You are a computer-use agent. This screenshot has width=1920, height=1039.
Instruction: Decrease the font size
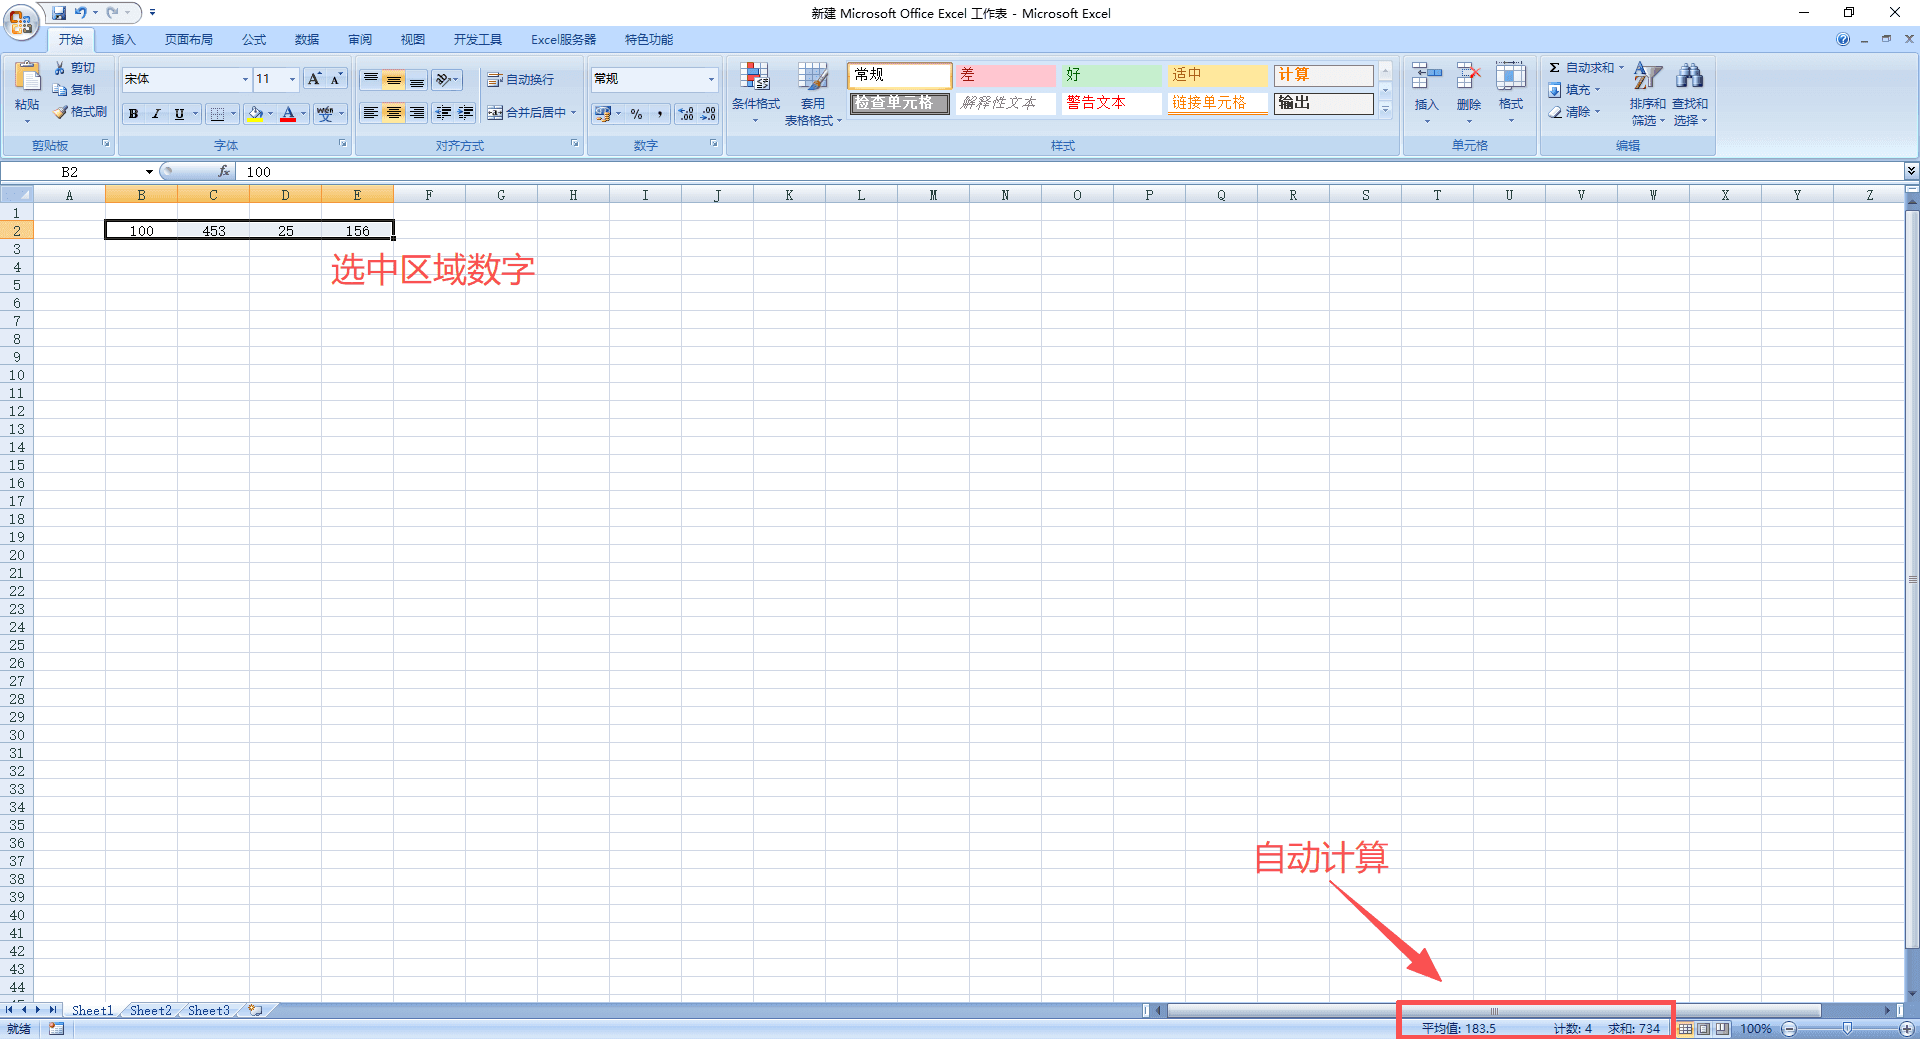[336, 79]
